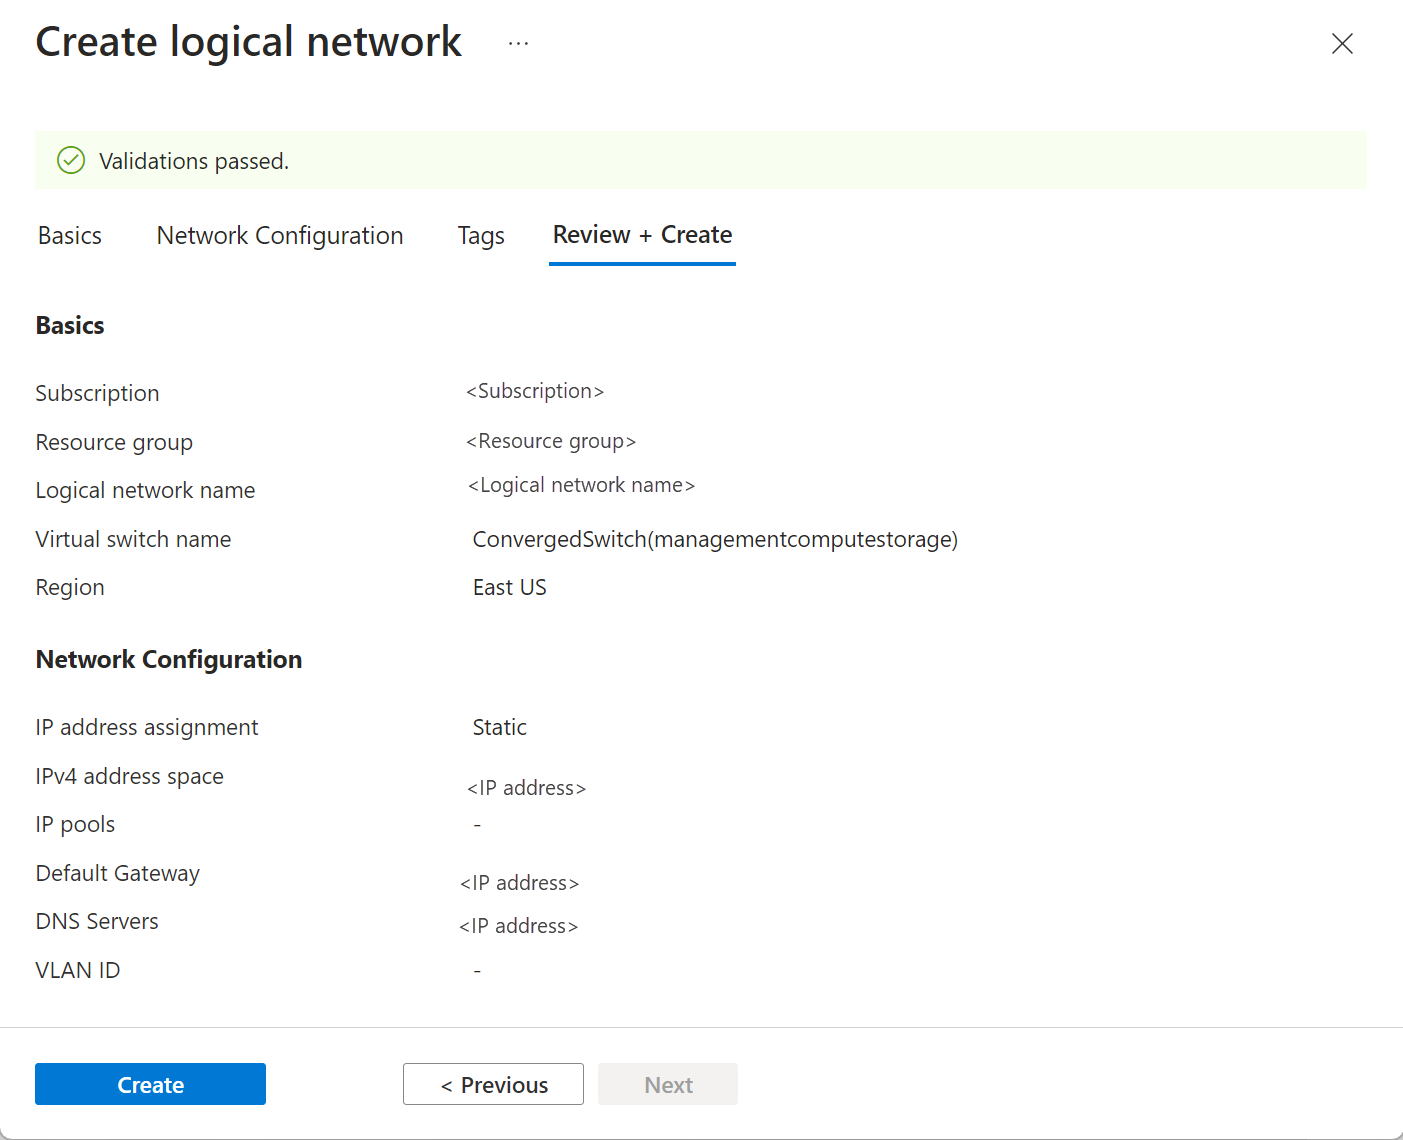
Task: Click the Static IP assignment value
Action: point(500,728)
